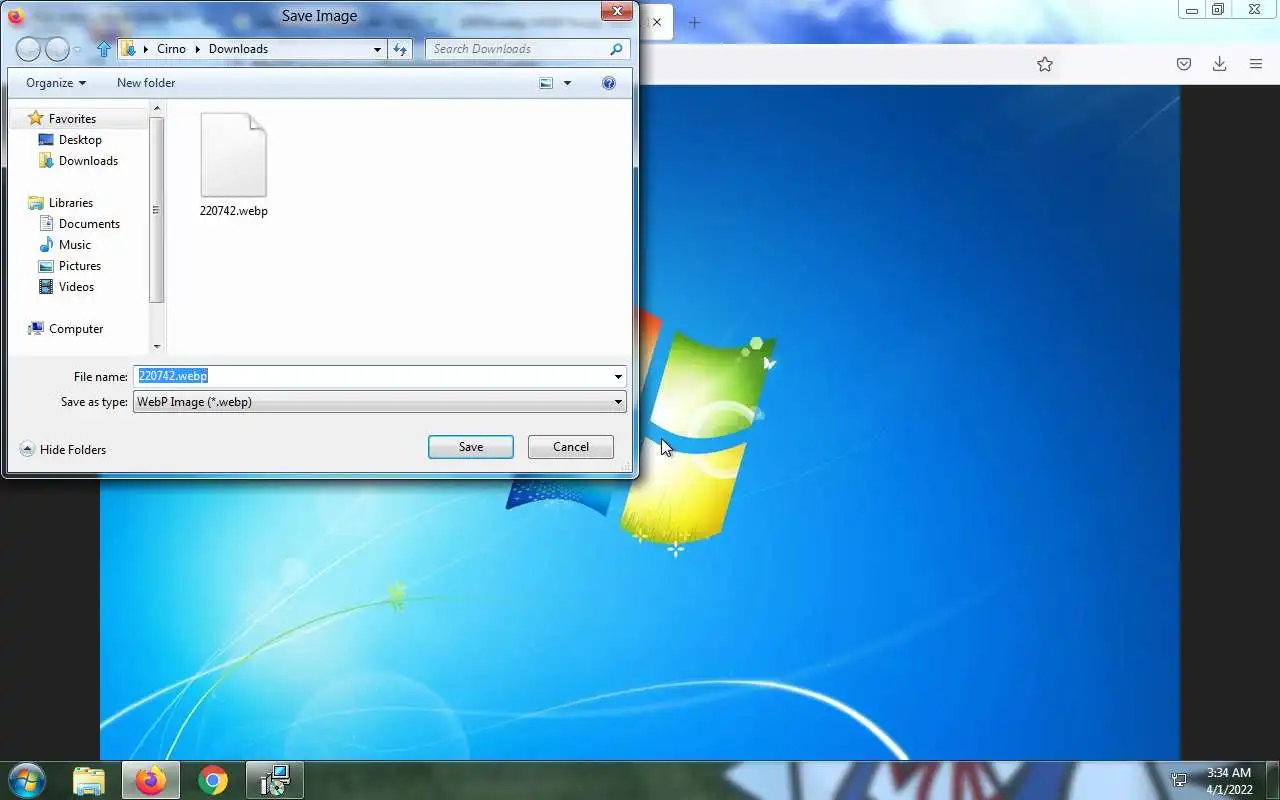Screen dimensions: 1280x800
Task: Open Windows Explorer from the taskbar
Action: tap(89, 780)
